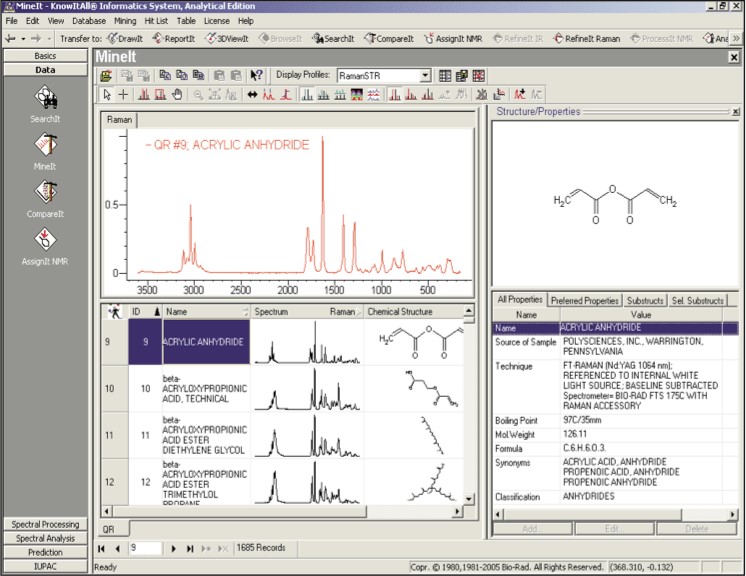Screen dimensions: 746x576
Task: Open the File menu
Action: point(11,21)
